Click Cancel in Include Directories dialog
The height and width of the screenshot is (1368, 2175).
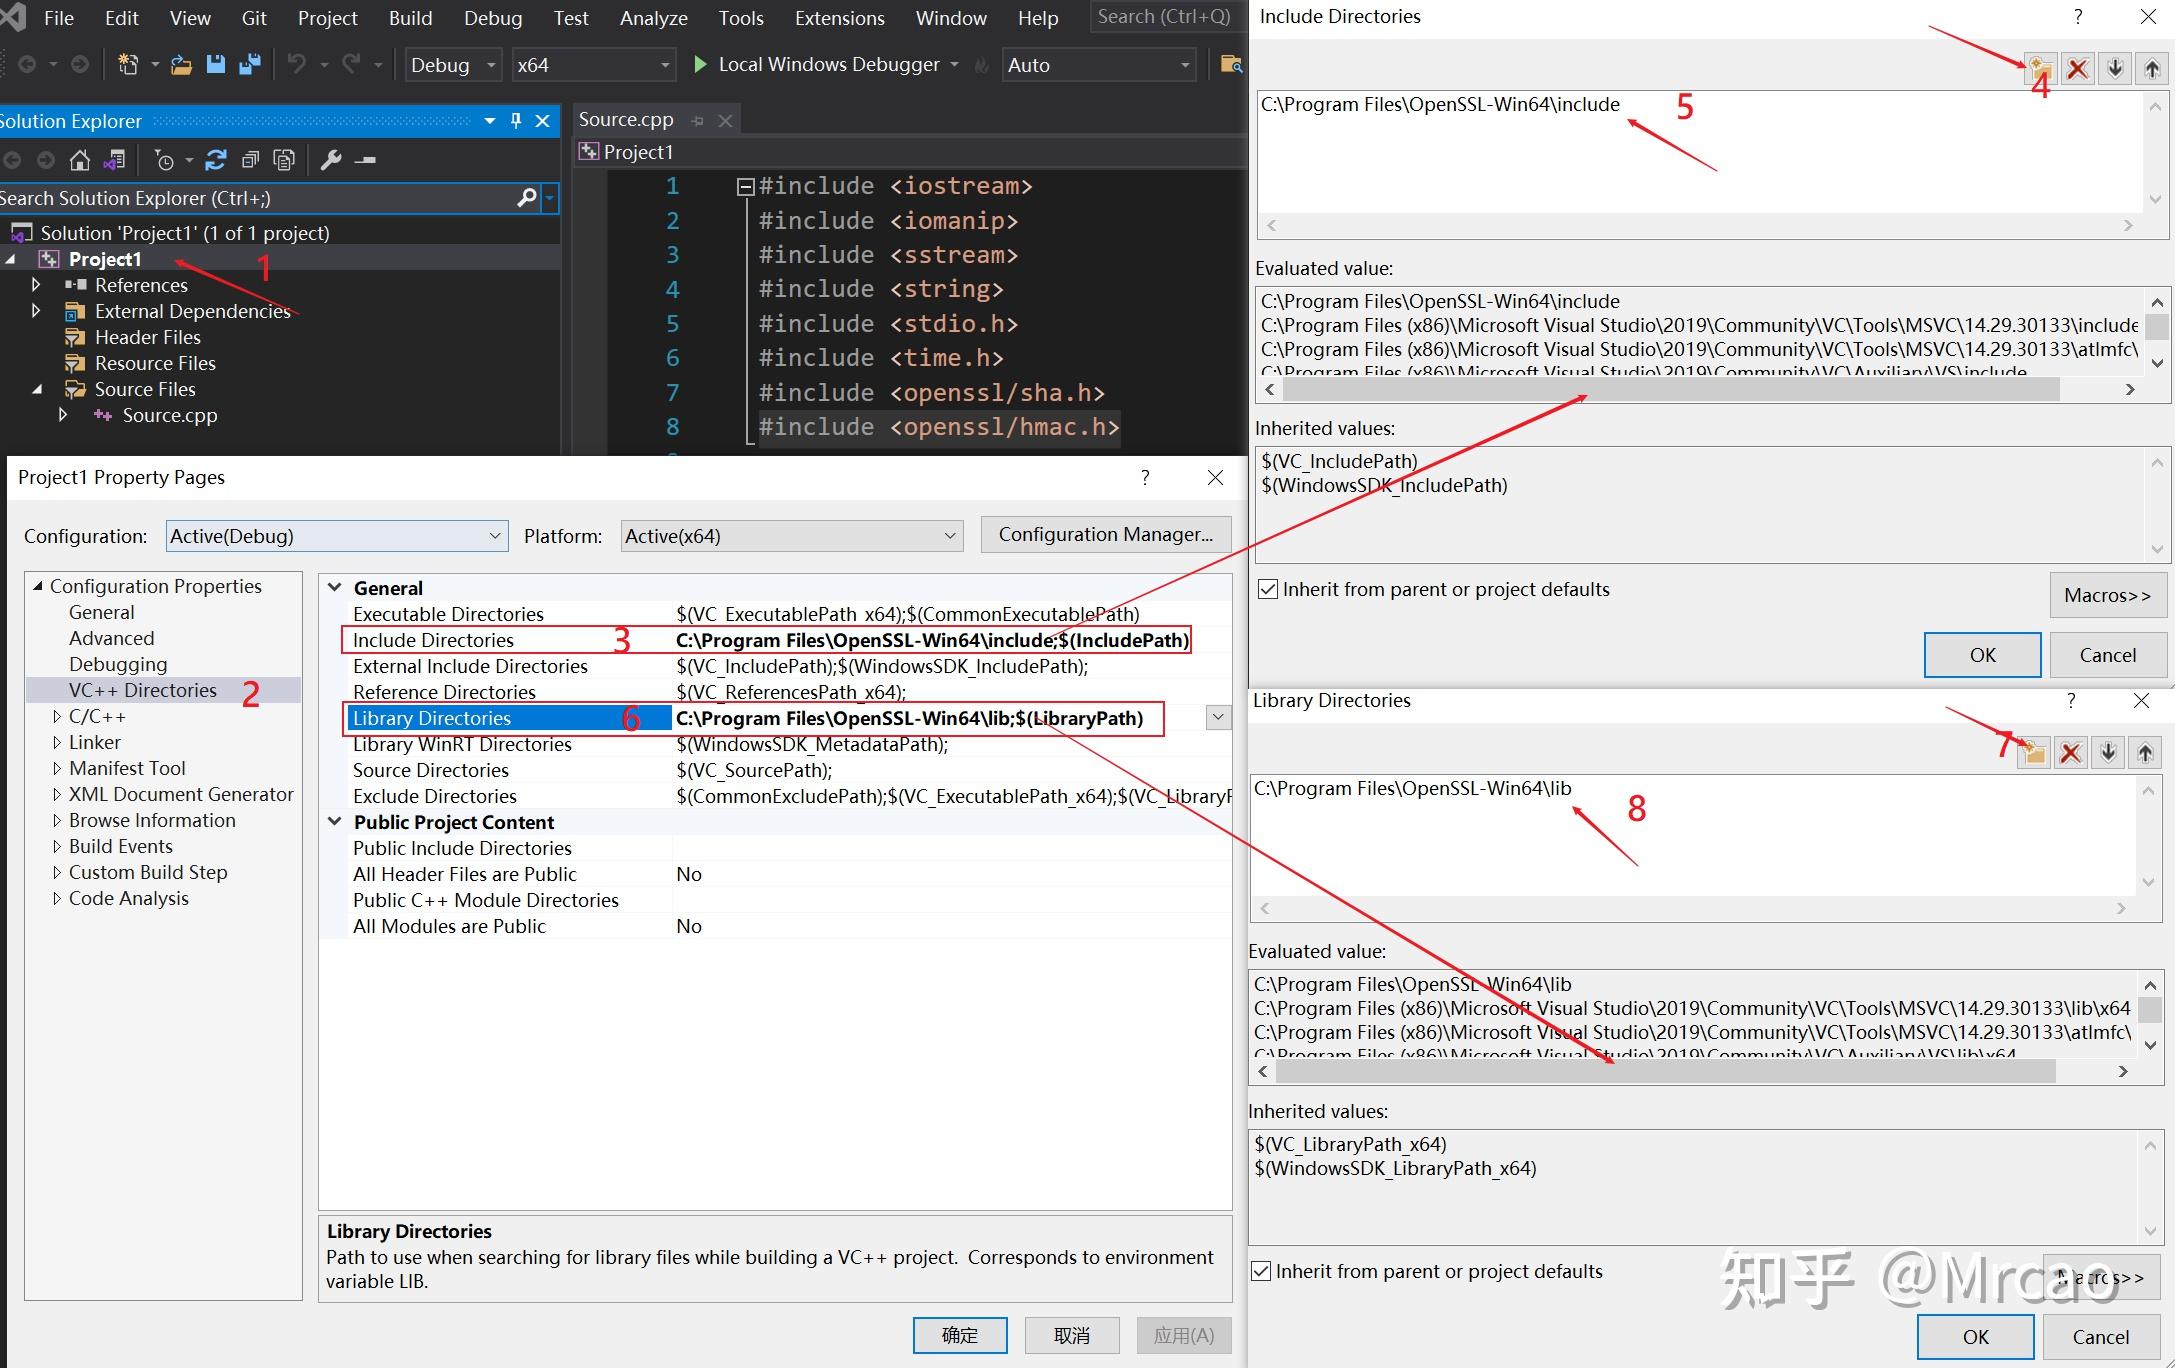pos(2107,655)
